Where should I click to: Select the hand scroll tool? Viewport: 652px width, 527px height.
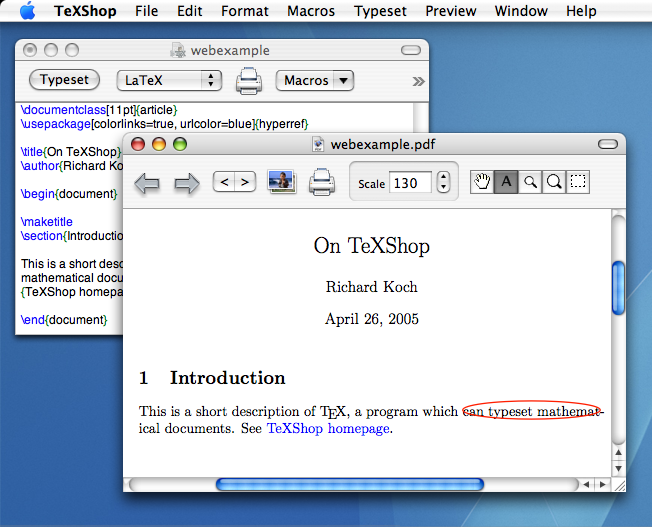click(482, 182)
